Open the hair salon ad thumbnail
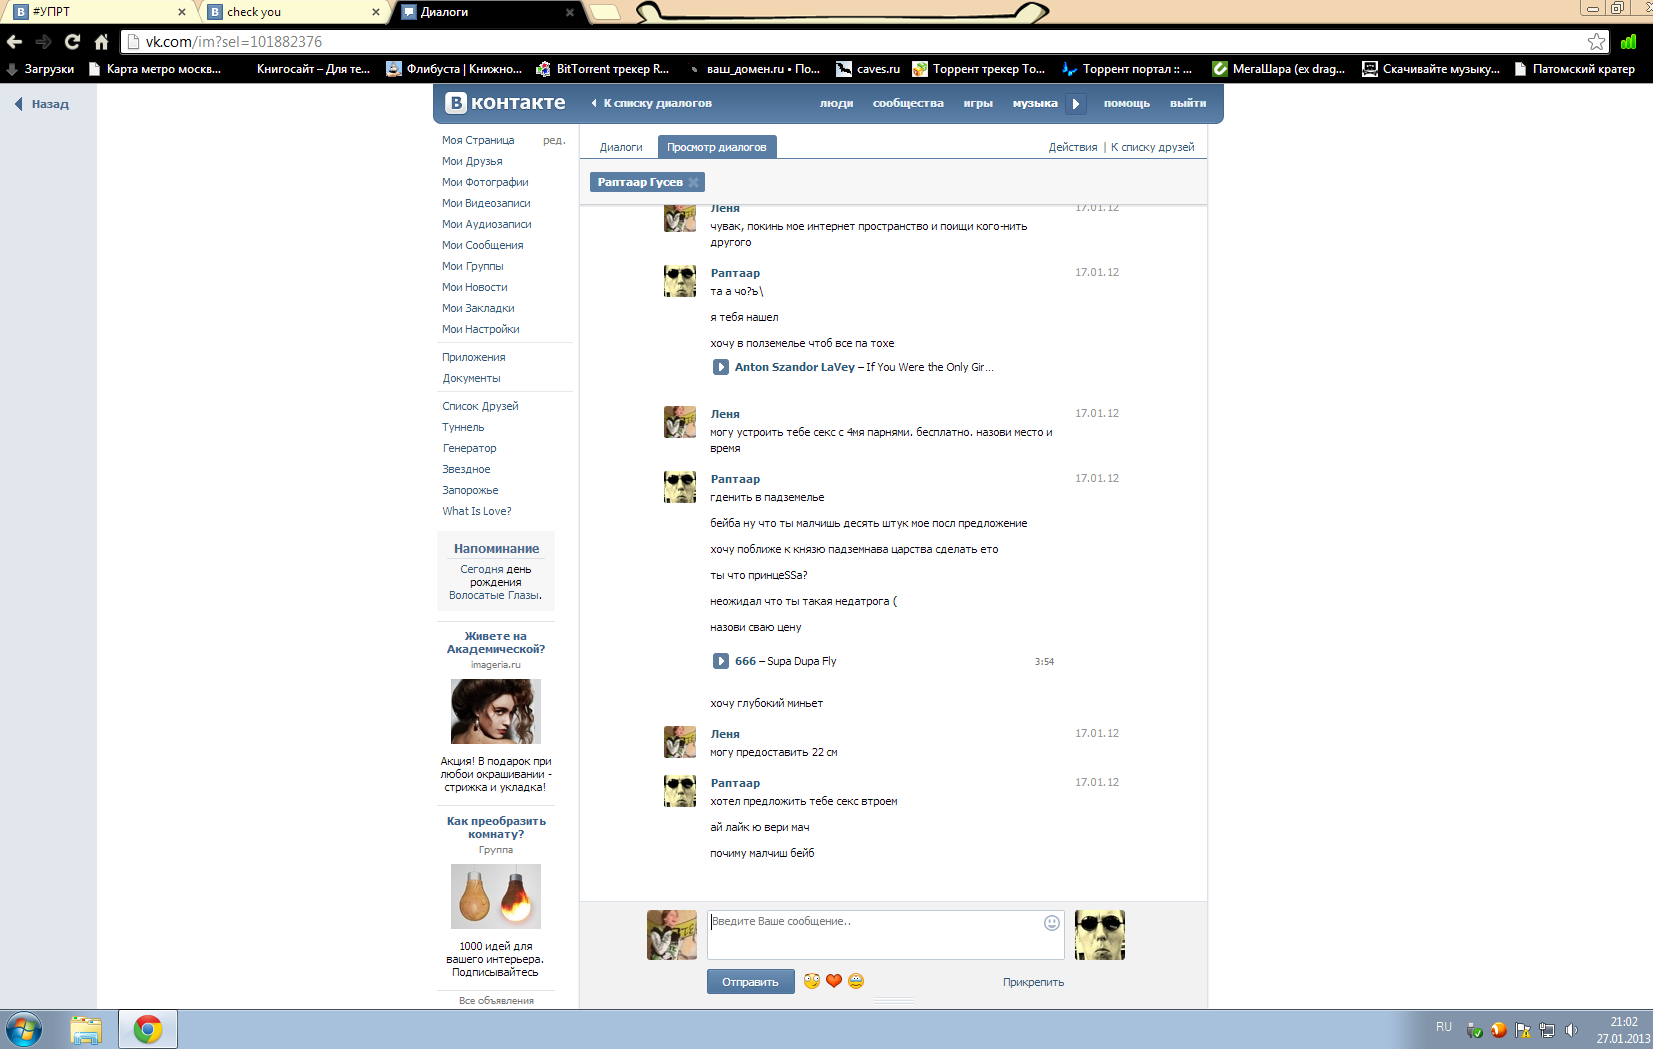 tap(496, 711)
